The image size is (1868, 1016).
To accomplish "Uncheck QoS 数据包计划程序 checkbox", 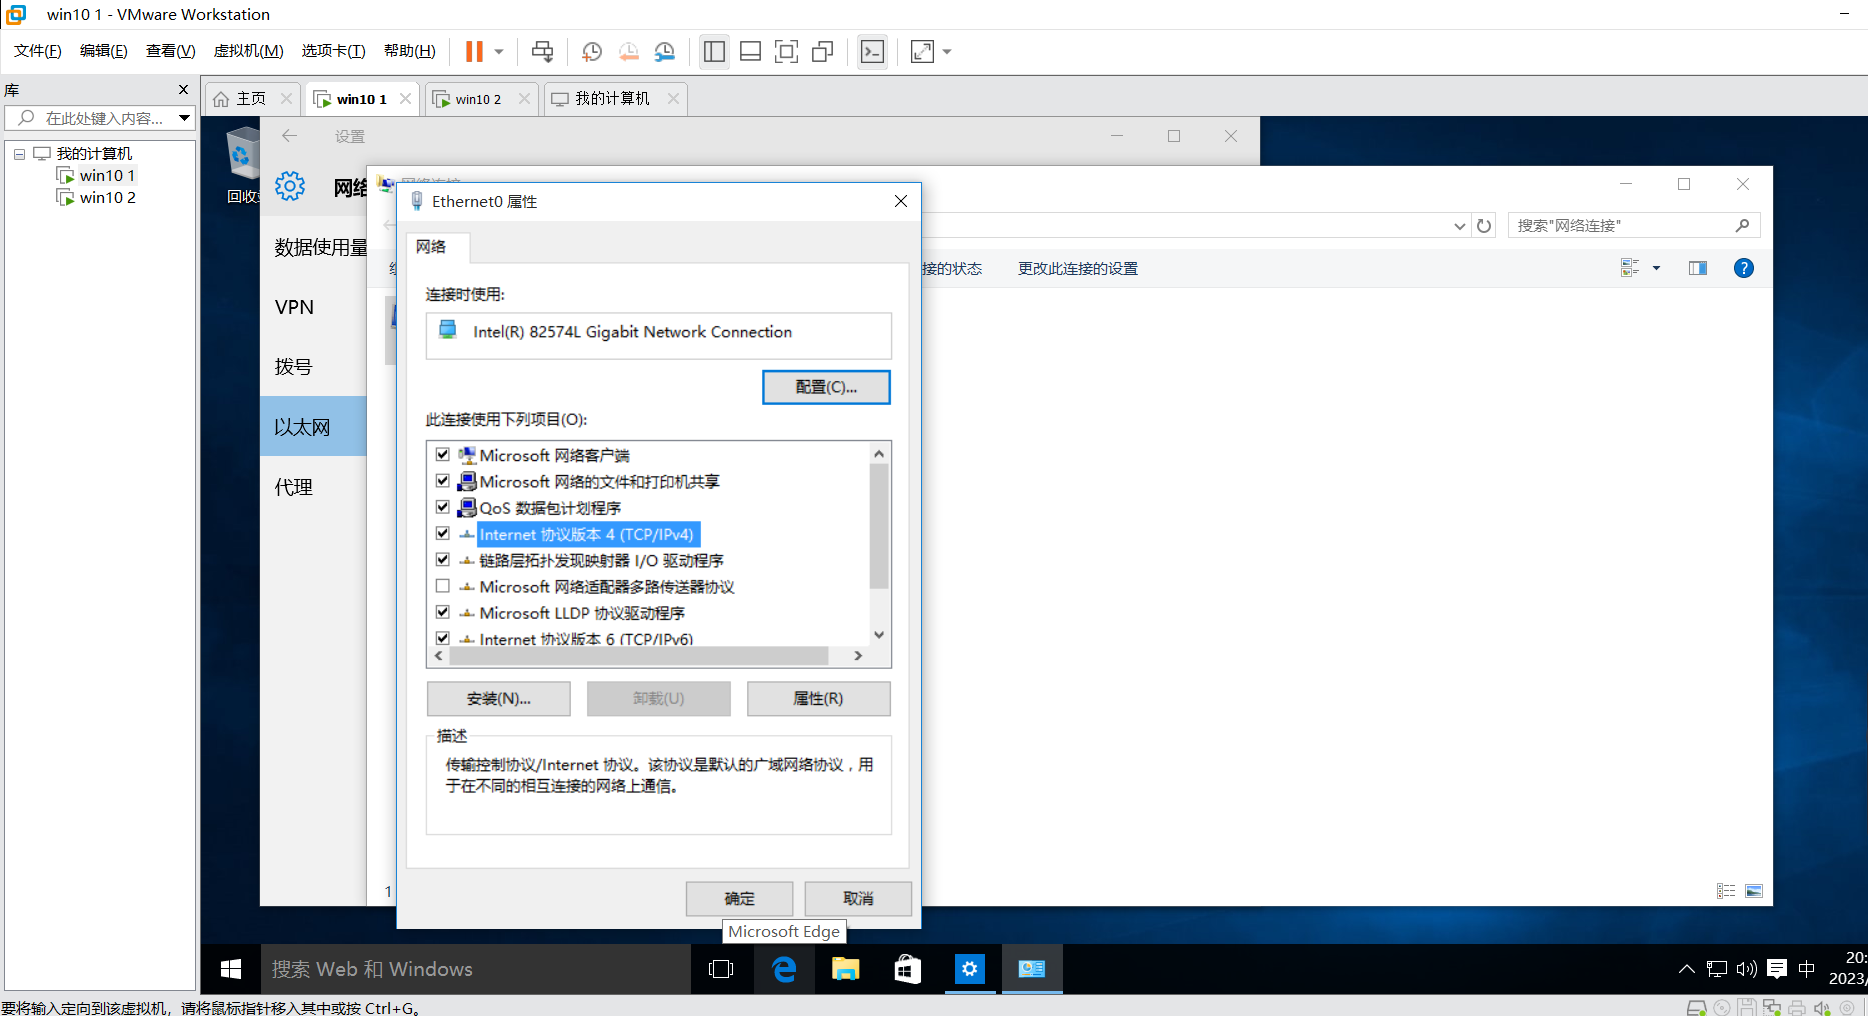I will [443, 508].
